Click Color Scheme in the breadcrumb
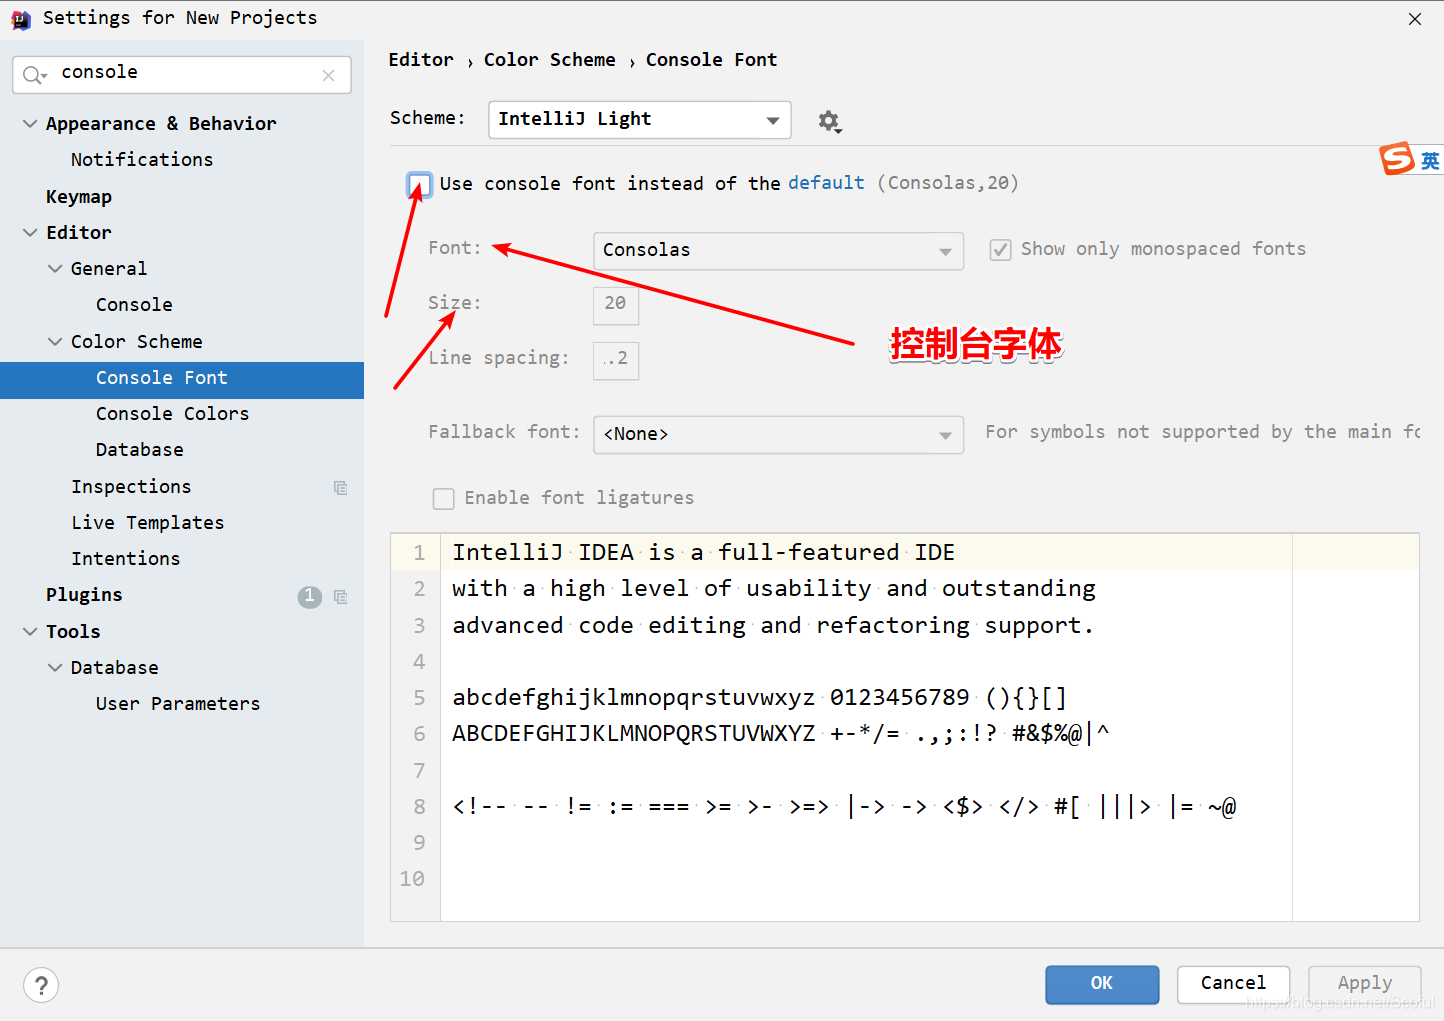This screenshot has width=1444, height=1021. pyautogui.click(x=550, y=60)
